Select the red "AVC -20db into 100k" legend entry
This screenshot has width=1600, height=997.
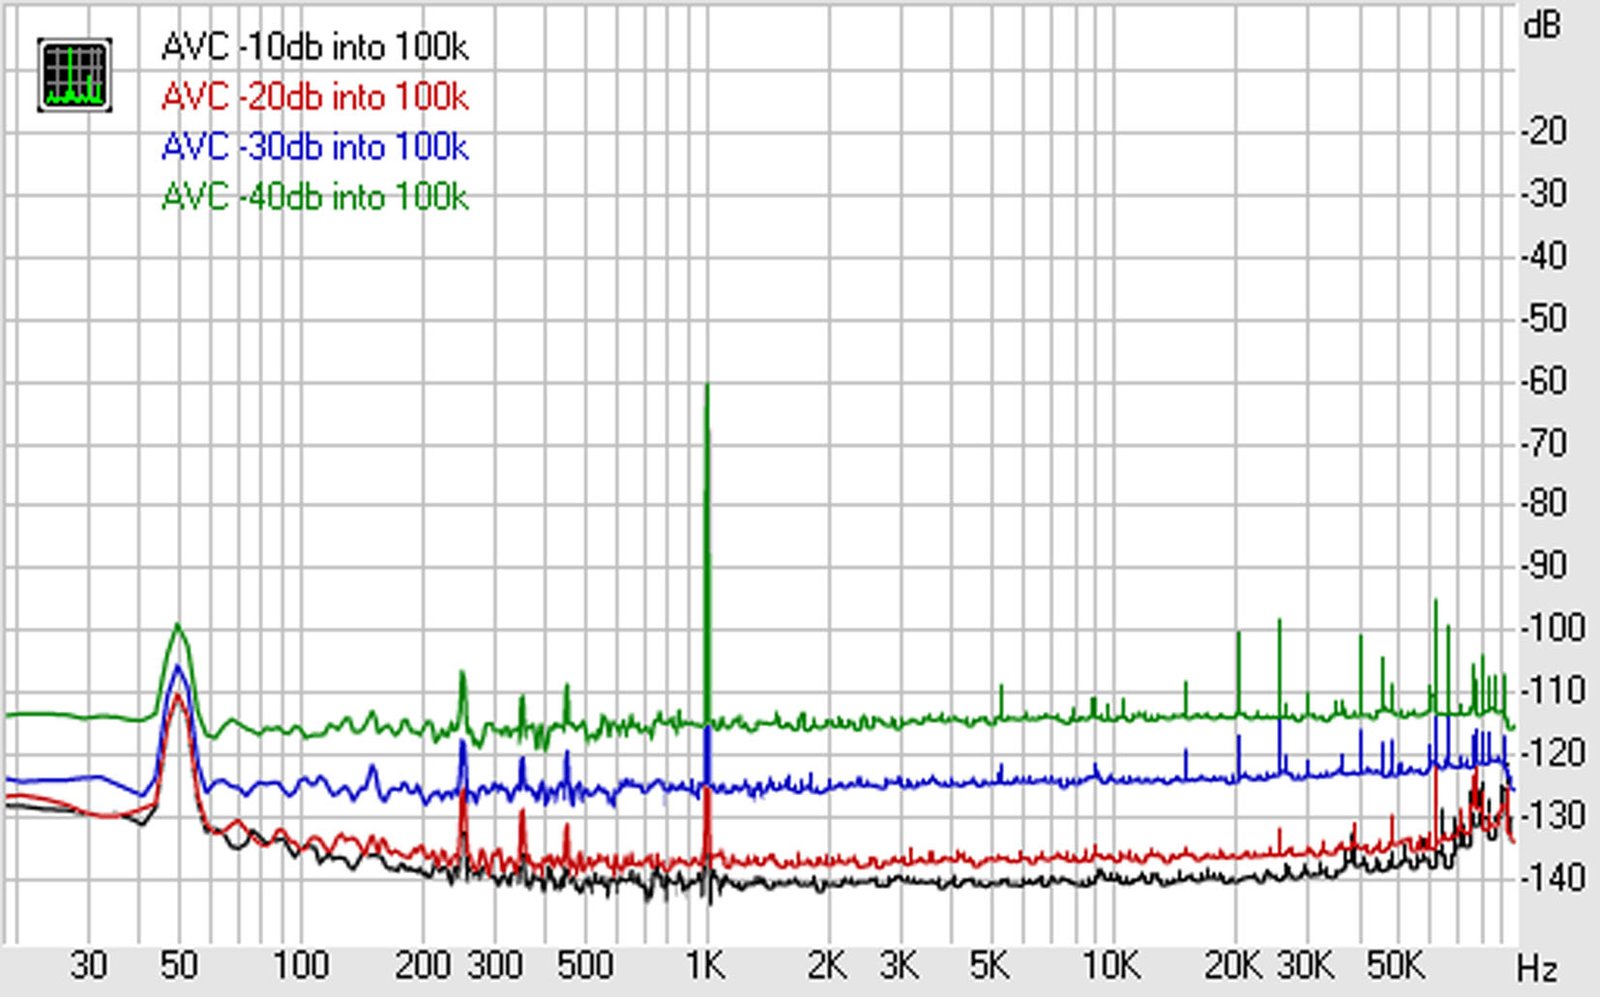pos(314,97)
